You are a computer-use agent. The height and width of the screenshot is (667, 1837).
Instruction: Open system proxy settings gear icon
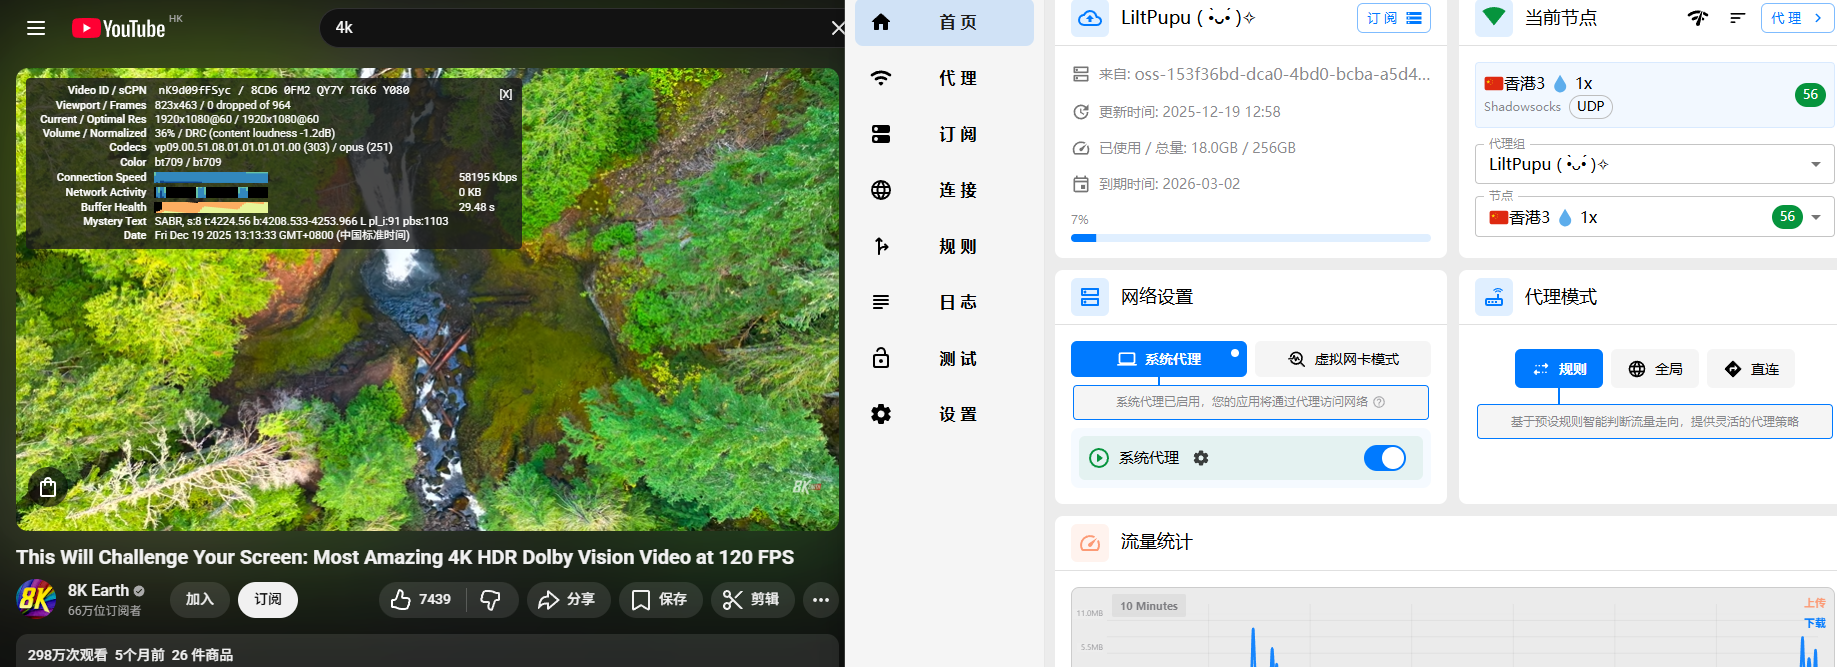click(1201, 458)
